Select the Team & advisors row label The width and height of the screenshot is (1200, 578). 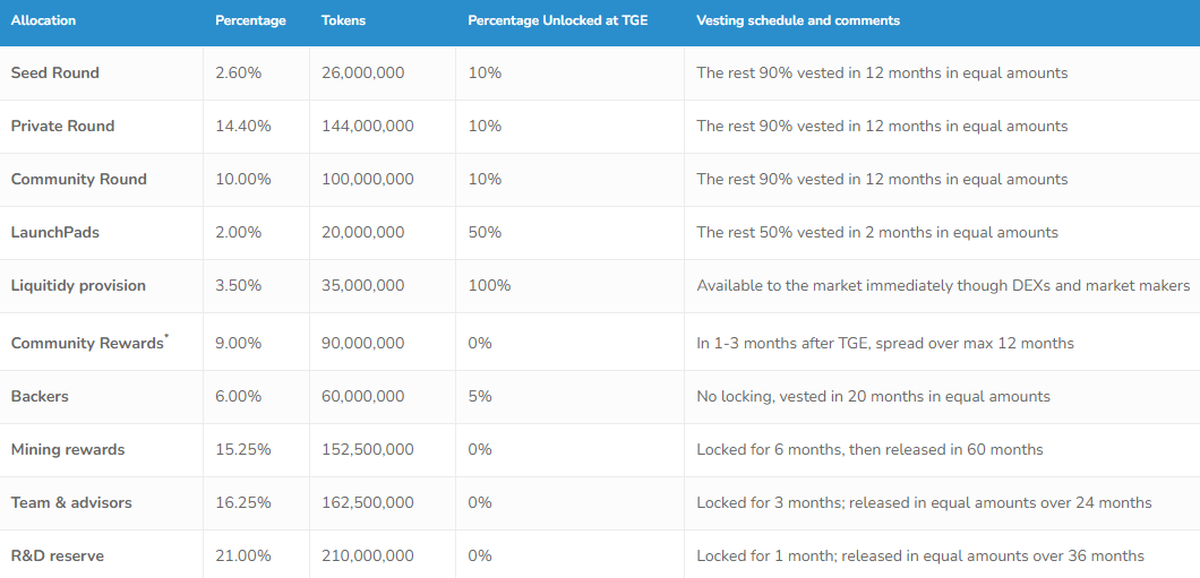tap(71, 502)
